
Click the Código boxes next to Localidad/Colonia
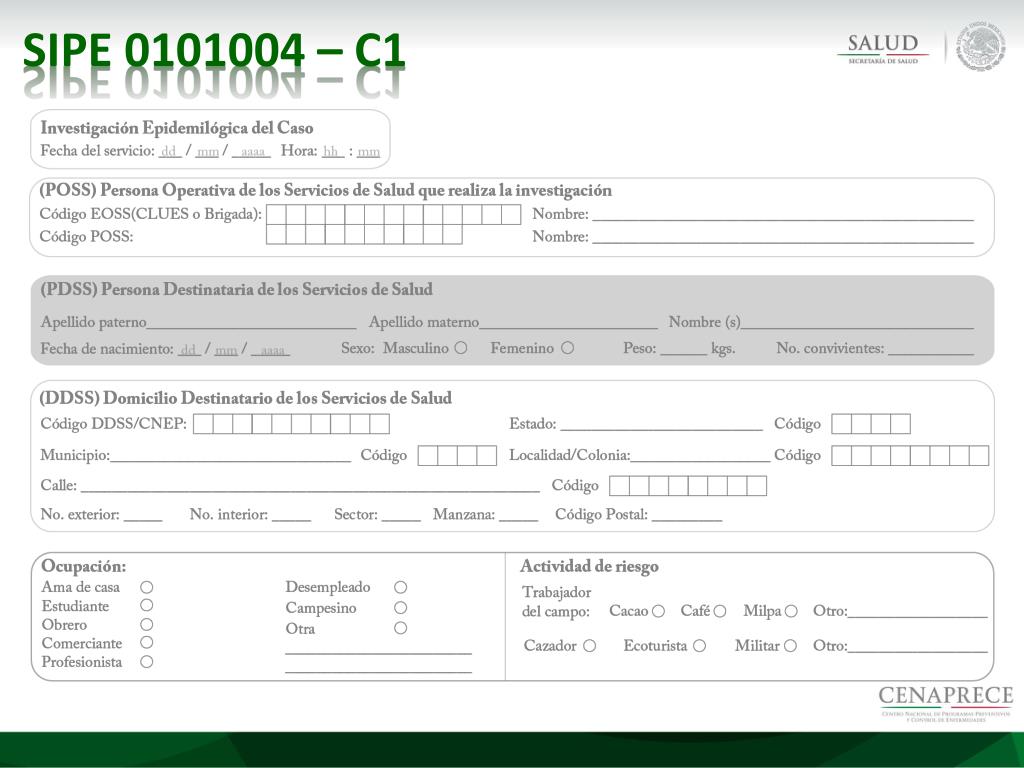tap(910, 455)
